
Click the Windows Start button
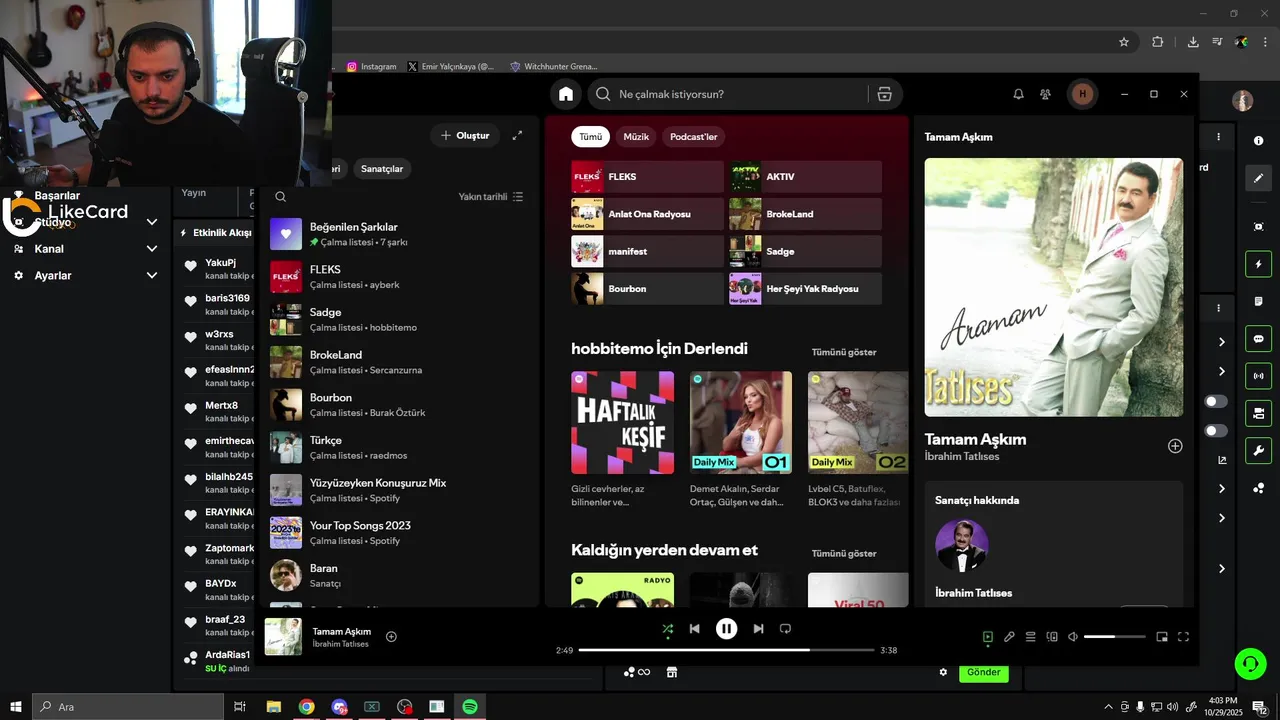(x=15, y=707)
